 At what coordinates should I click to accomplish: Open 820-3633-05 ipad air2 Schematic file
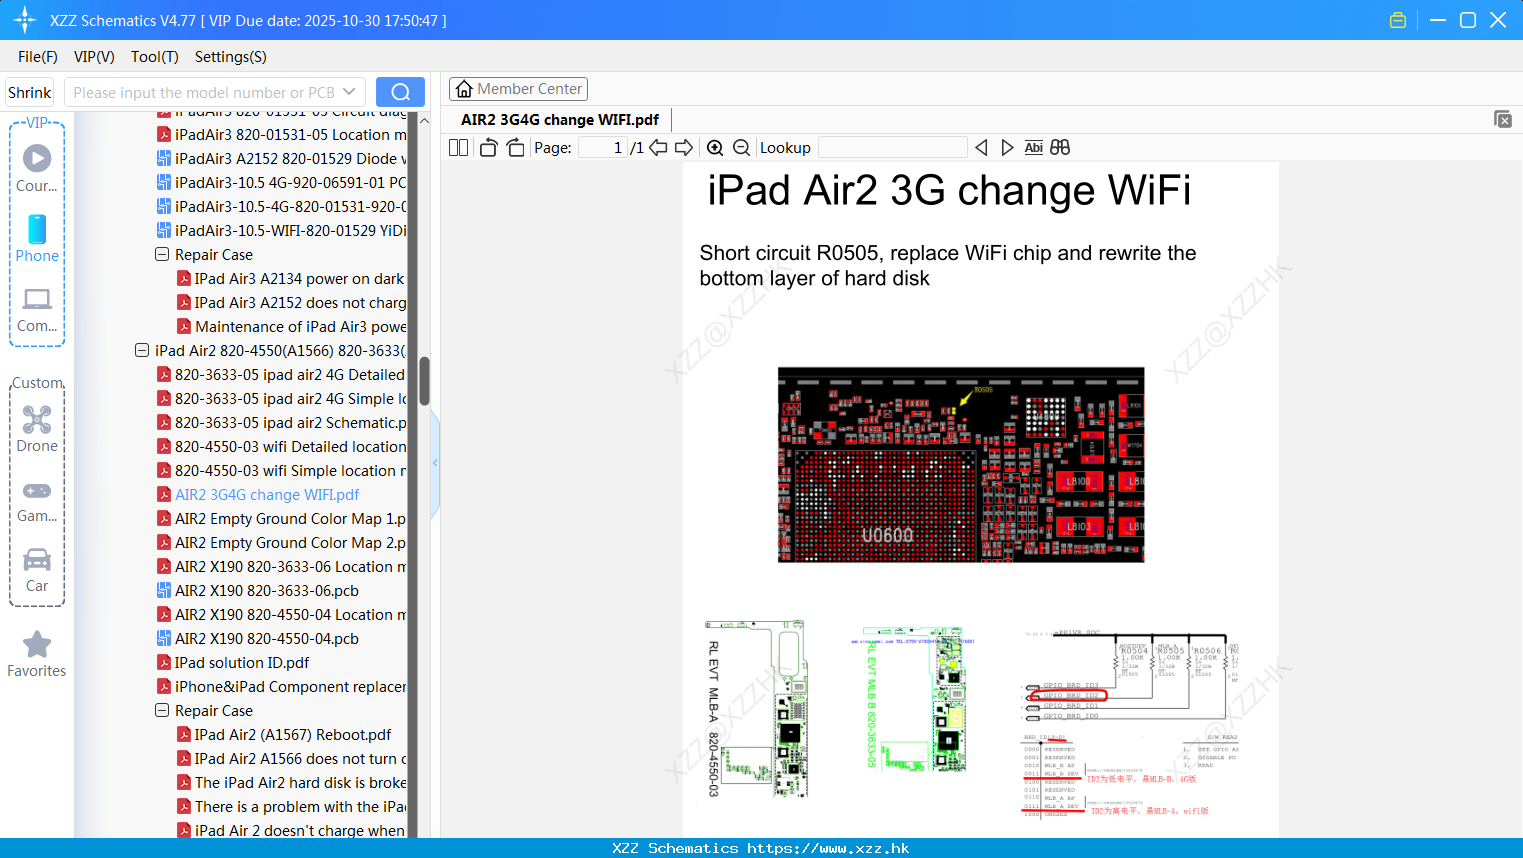(x=282, y=423)
